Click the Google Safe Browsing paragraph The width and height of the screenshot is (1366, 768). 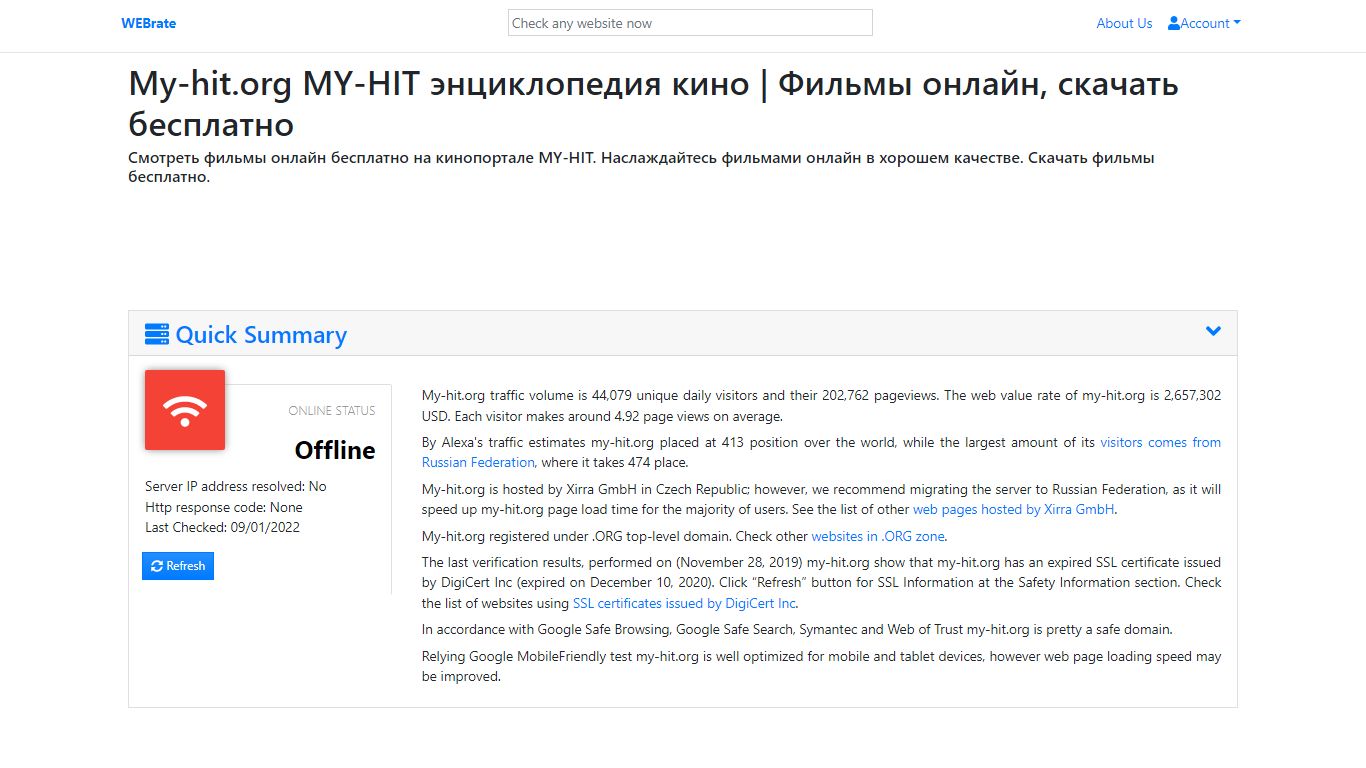click(x=797, y=630)
